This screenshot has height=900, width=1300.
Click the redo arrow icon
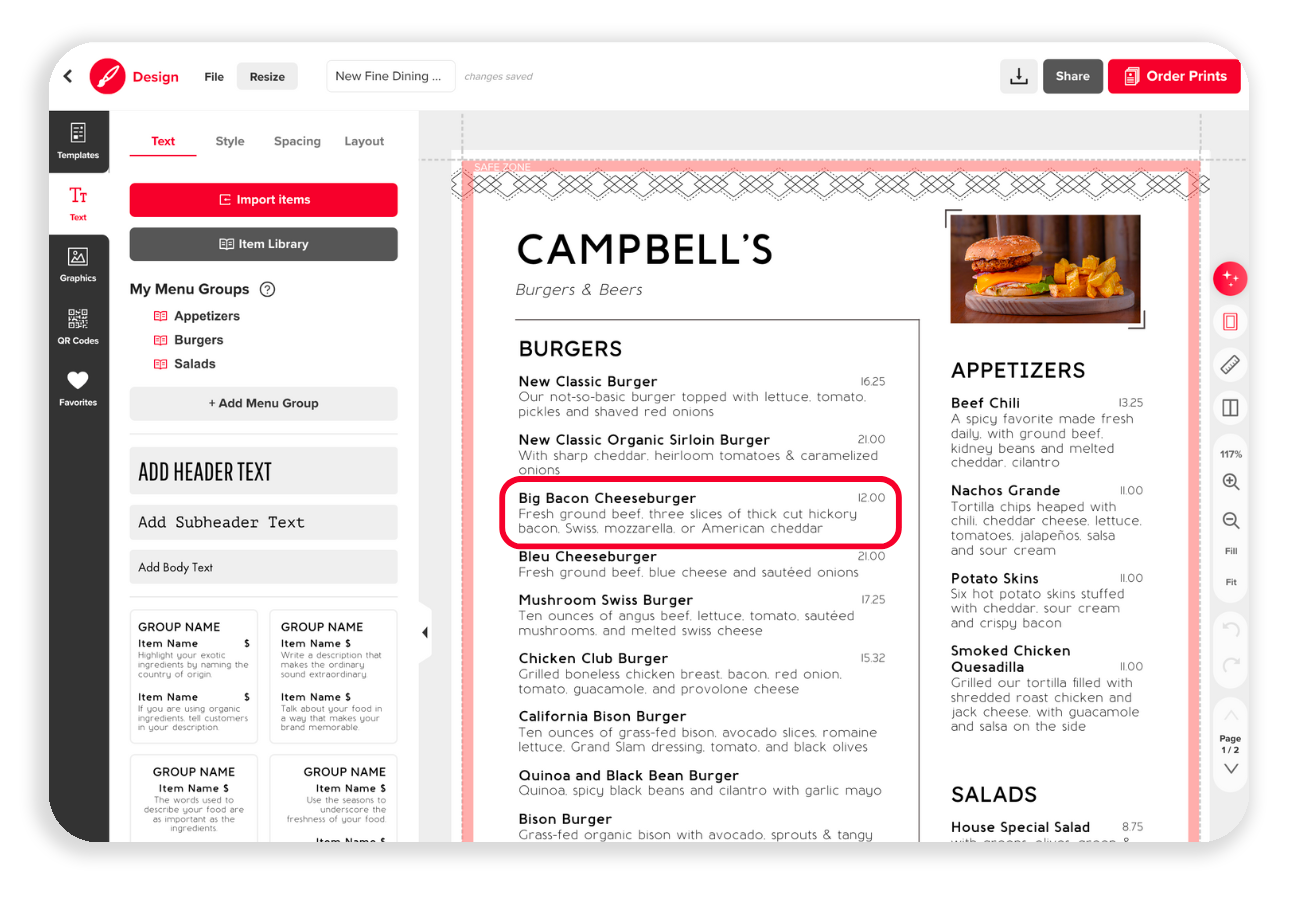coord(1231,663)
